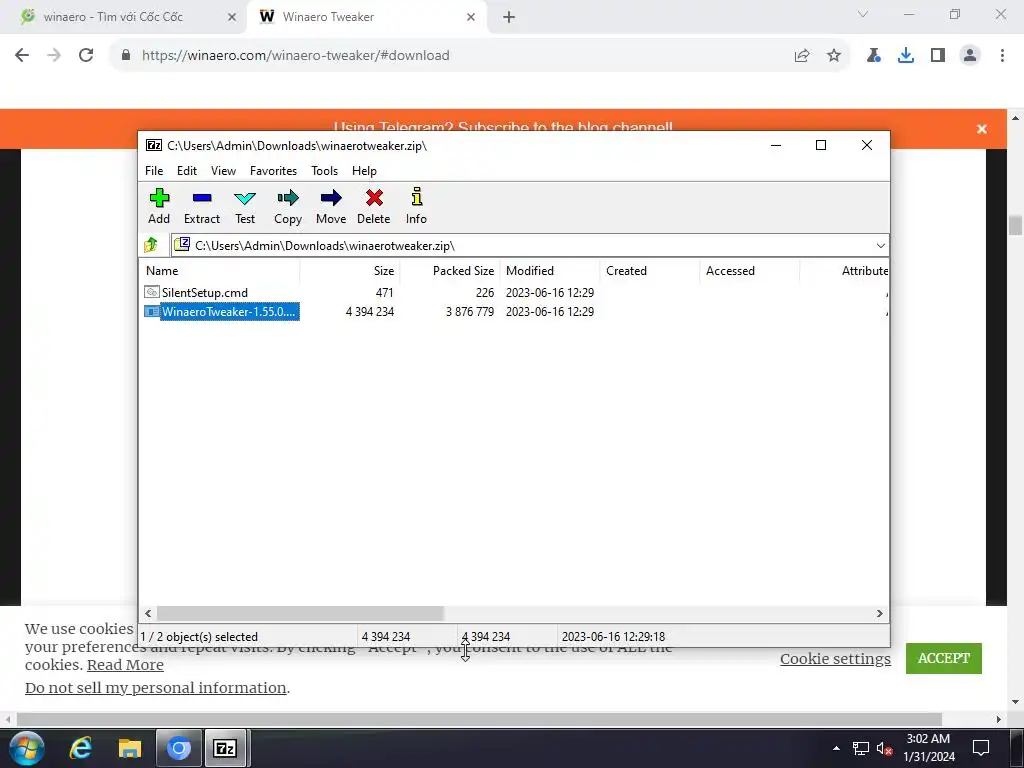Screen dimensions: 1024x768
Task: Sort the file list by Name column
Action: tap(220, 270)
